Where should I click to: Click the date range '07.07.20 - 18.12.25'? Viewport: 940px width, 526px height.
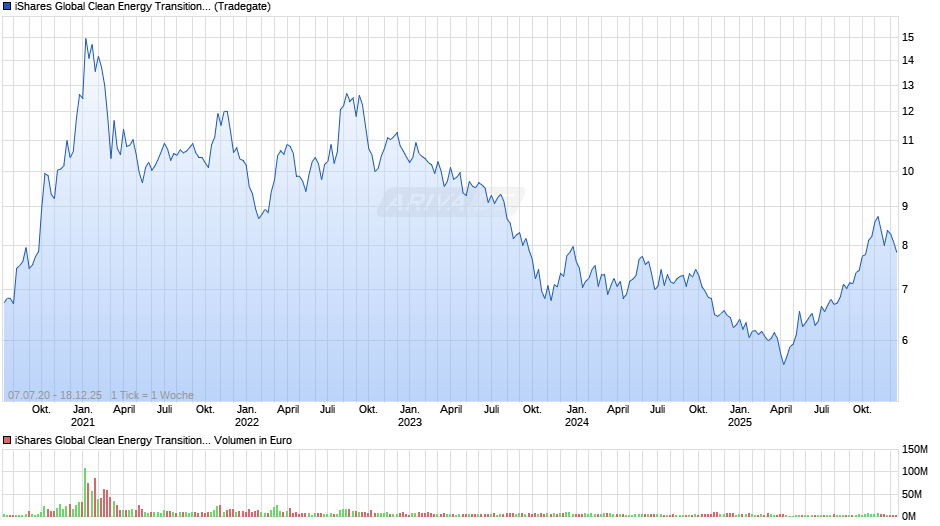(x=55, y=395)
